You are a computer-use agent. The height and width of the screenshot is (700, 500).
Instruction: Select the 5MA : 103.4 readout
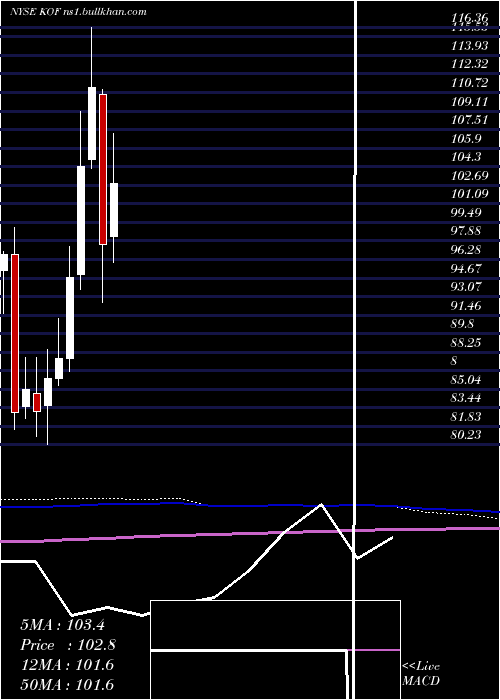point(62,625)
